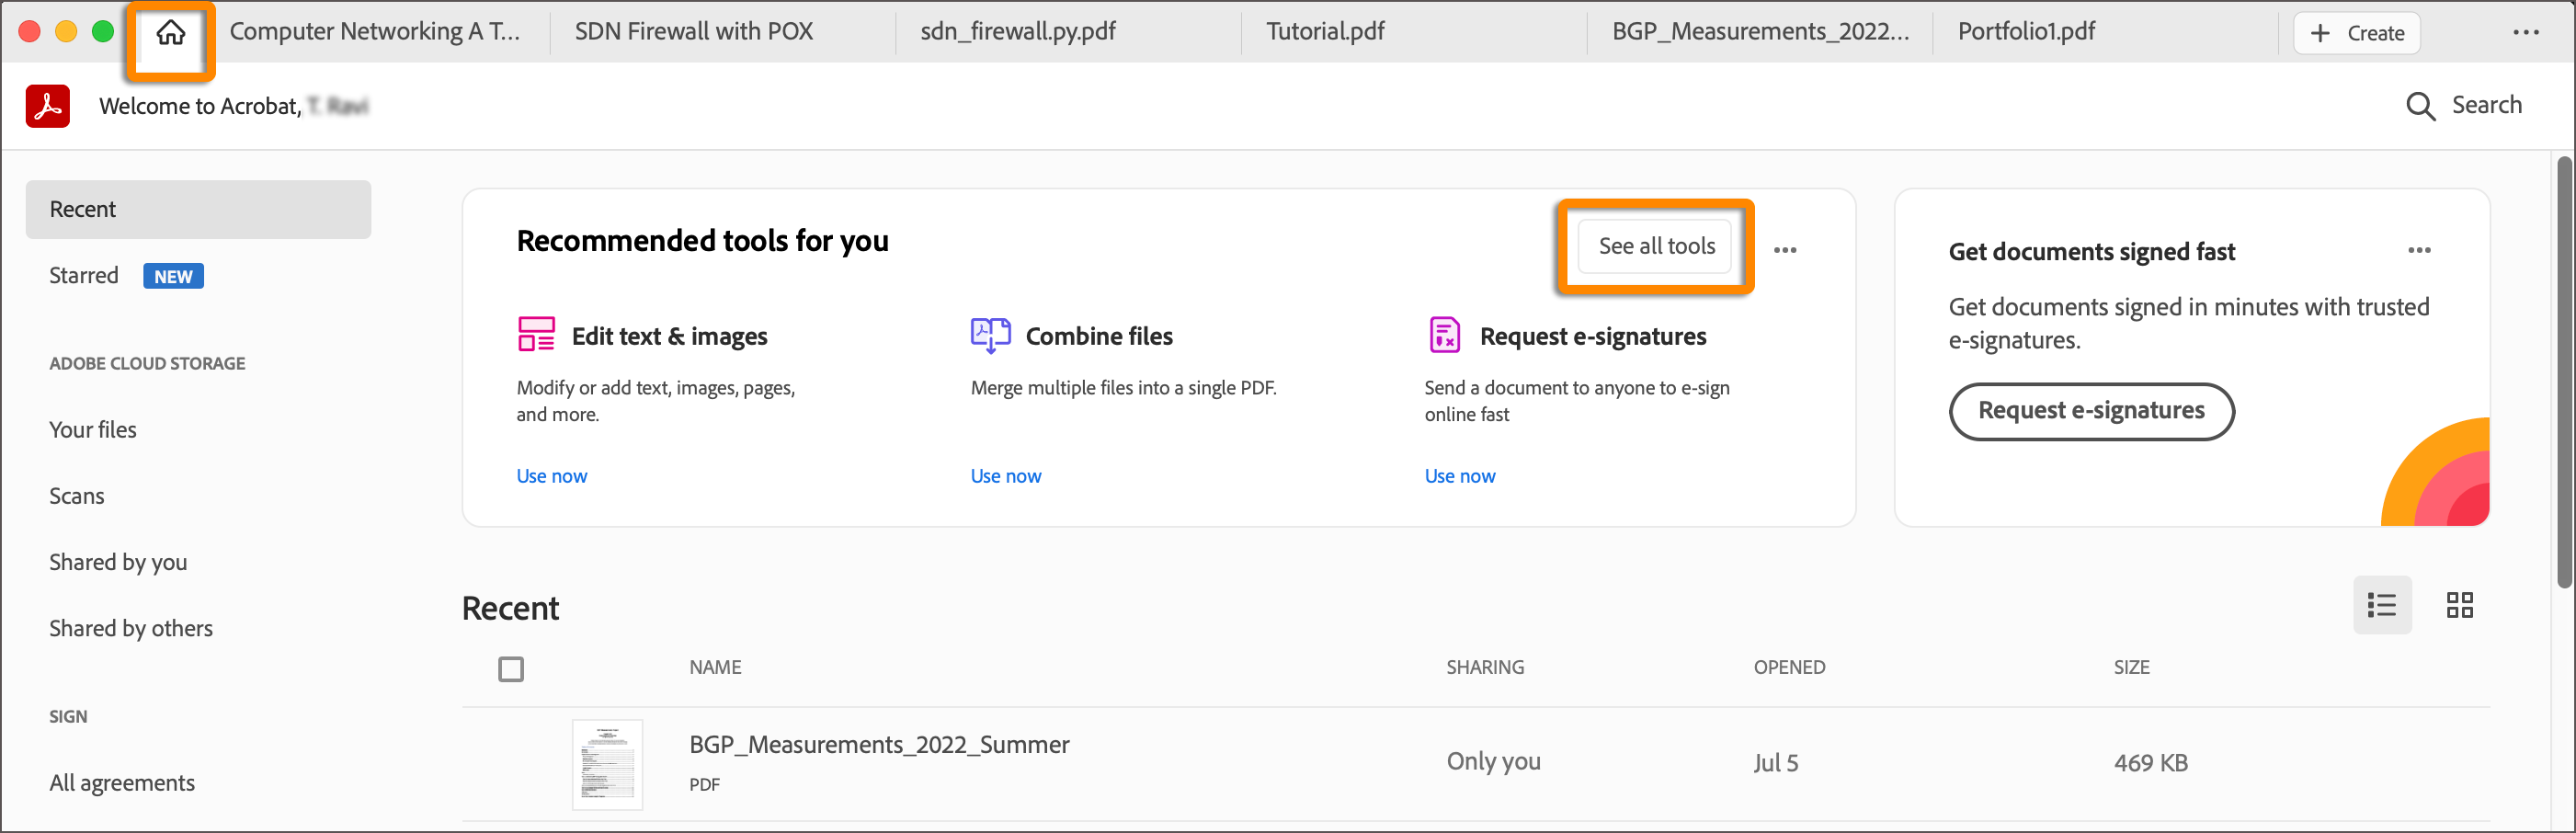Click the plus Create button
The height and width of the screenshot is (833, 2576).
coord(2356,33)
